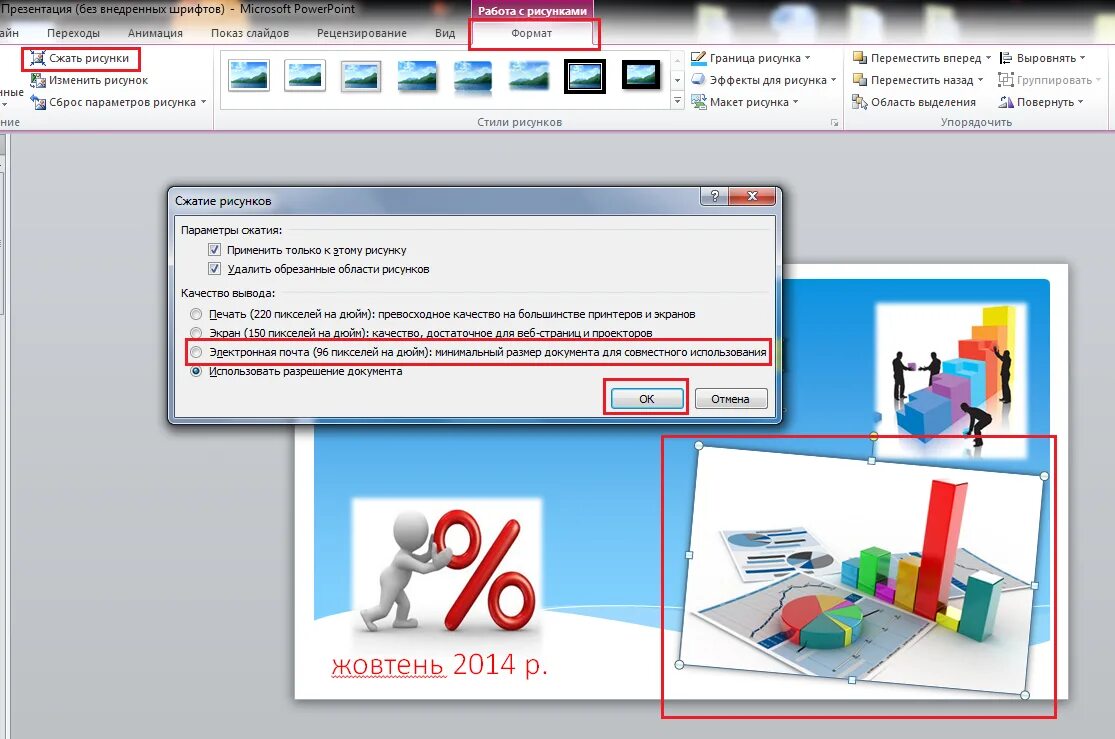Open the Анимация ribbon tab
The image size is (1115, 739).
155,33
